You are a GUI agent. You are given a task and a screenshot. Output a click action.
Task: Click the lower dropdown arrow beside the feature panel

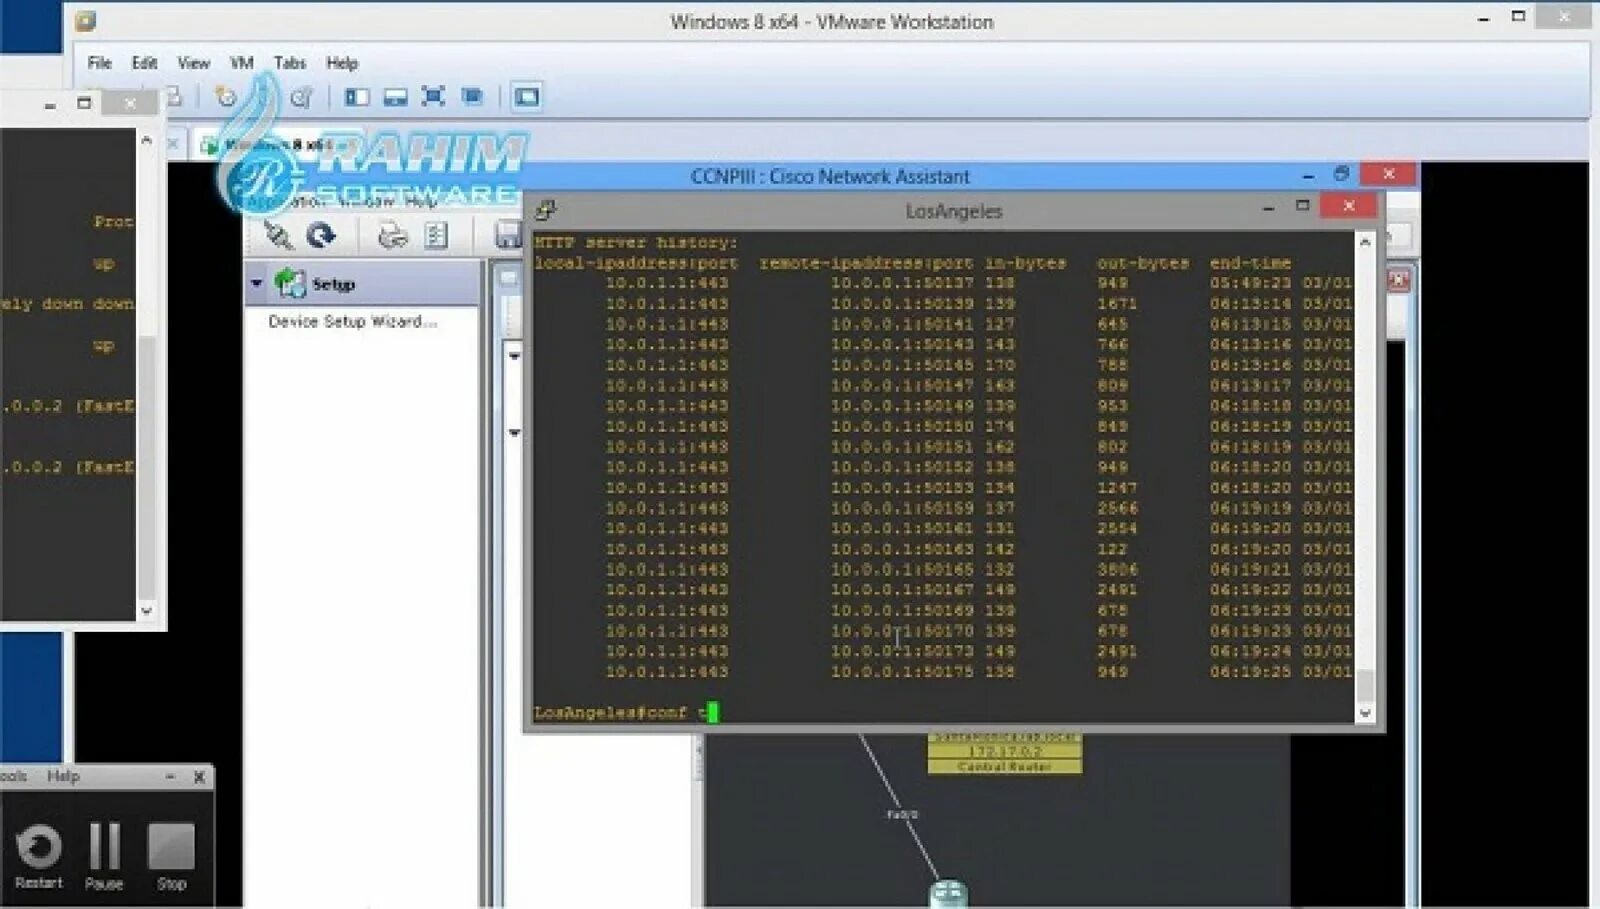[514, 433]
